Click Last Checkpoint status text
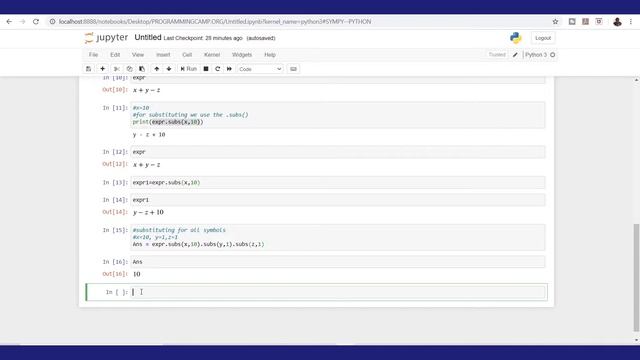The height and width of the screenshot is (360, 640). tap(203, 38)
